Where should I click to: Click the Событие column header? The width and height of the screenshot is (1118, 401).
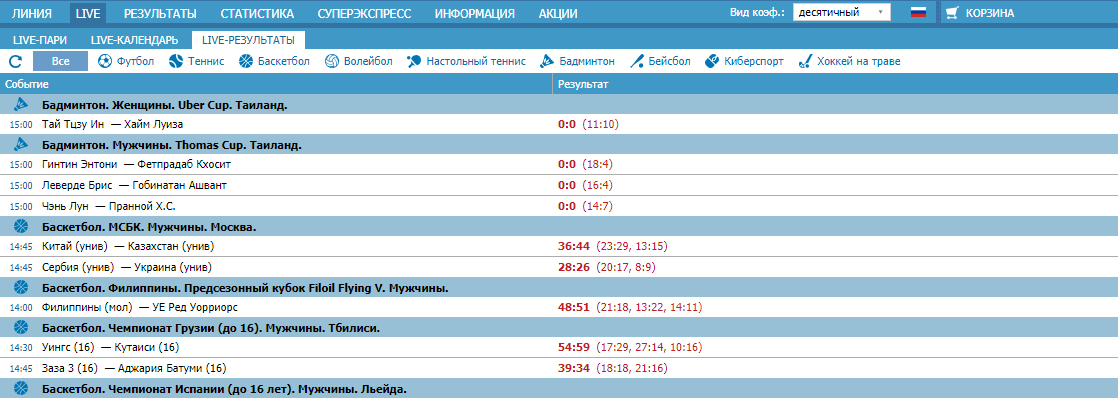[26, 84]
